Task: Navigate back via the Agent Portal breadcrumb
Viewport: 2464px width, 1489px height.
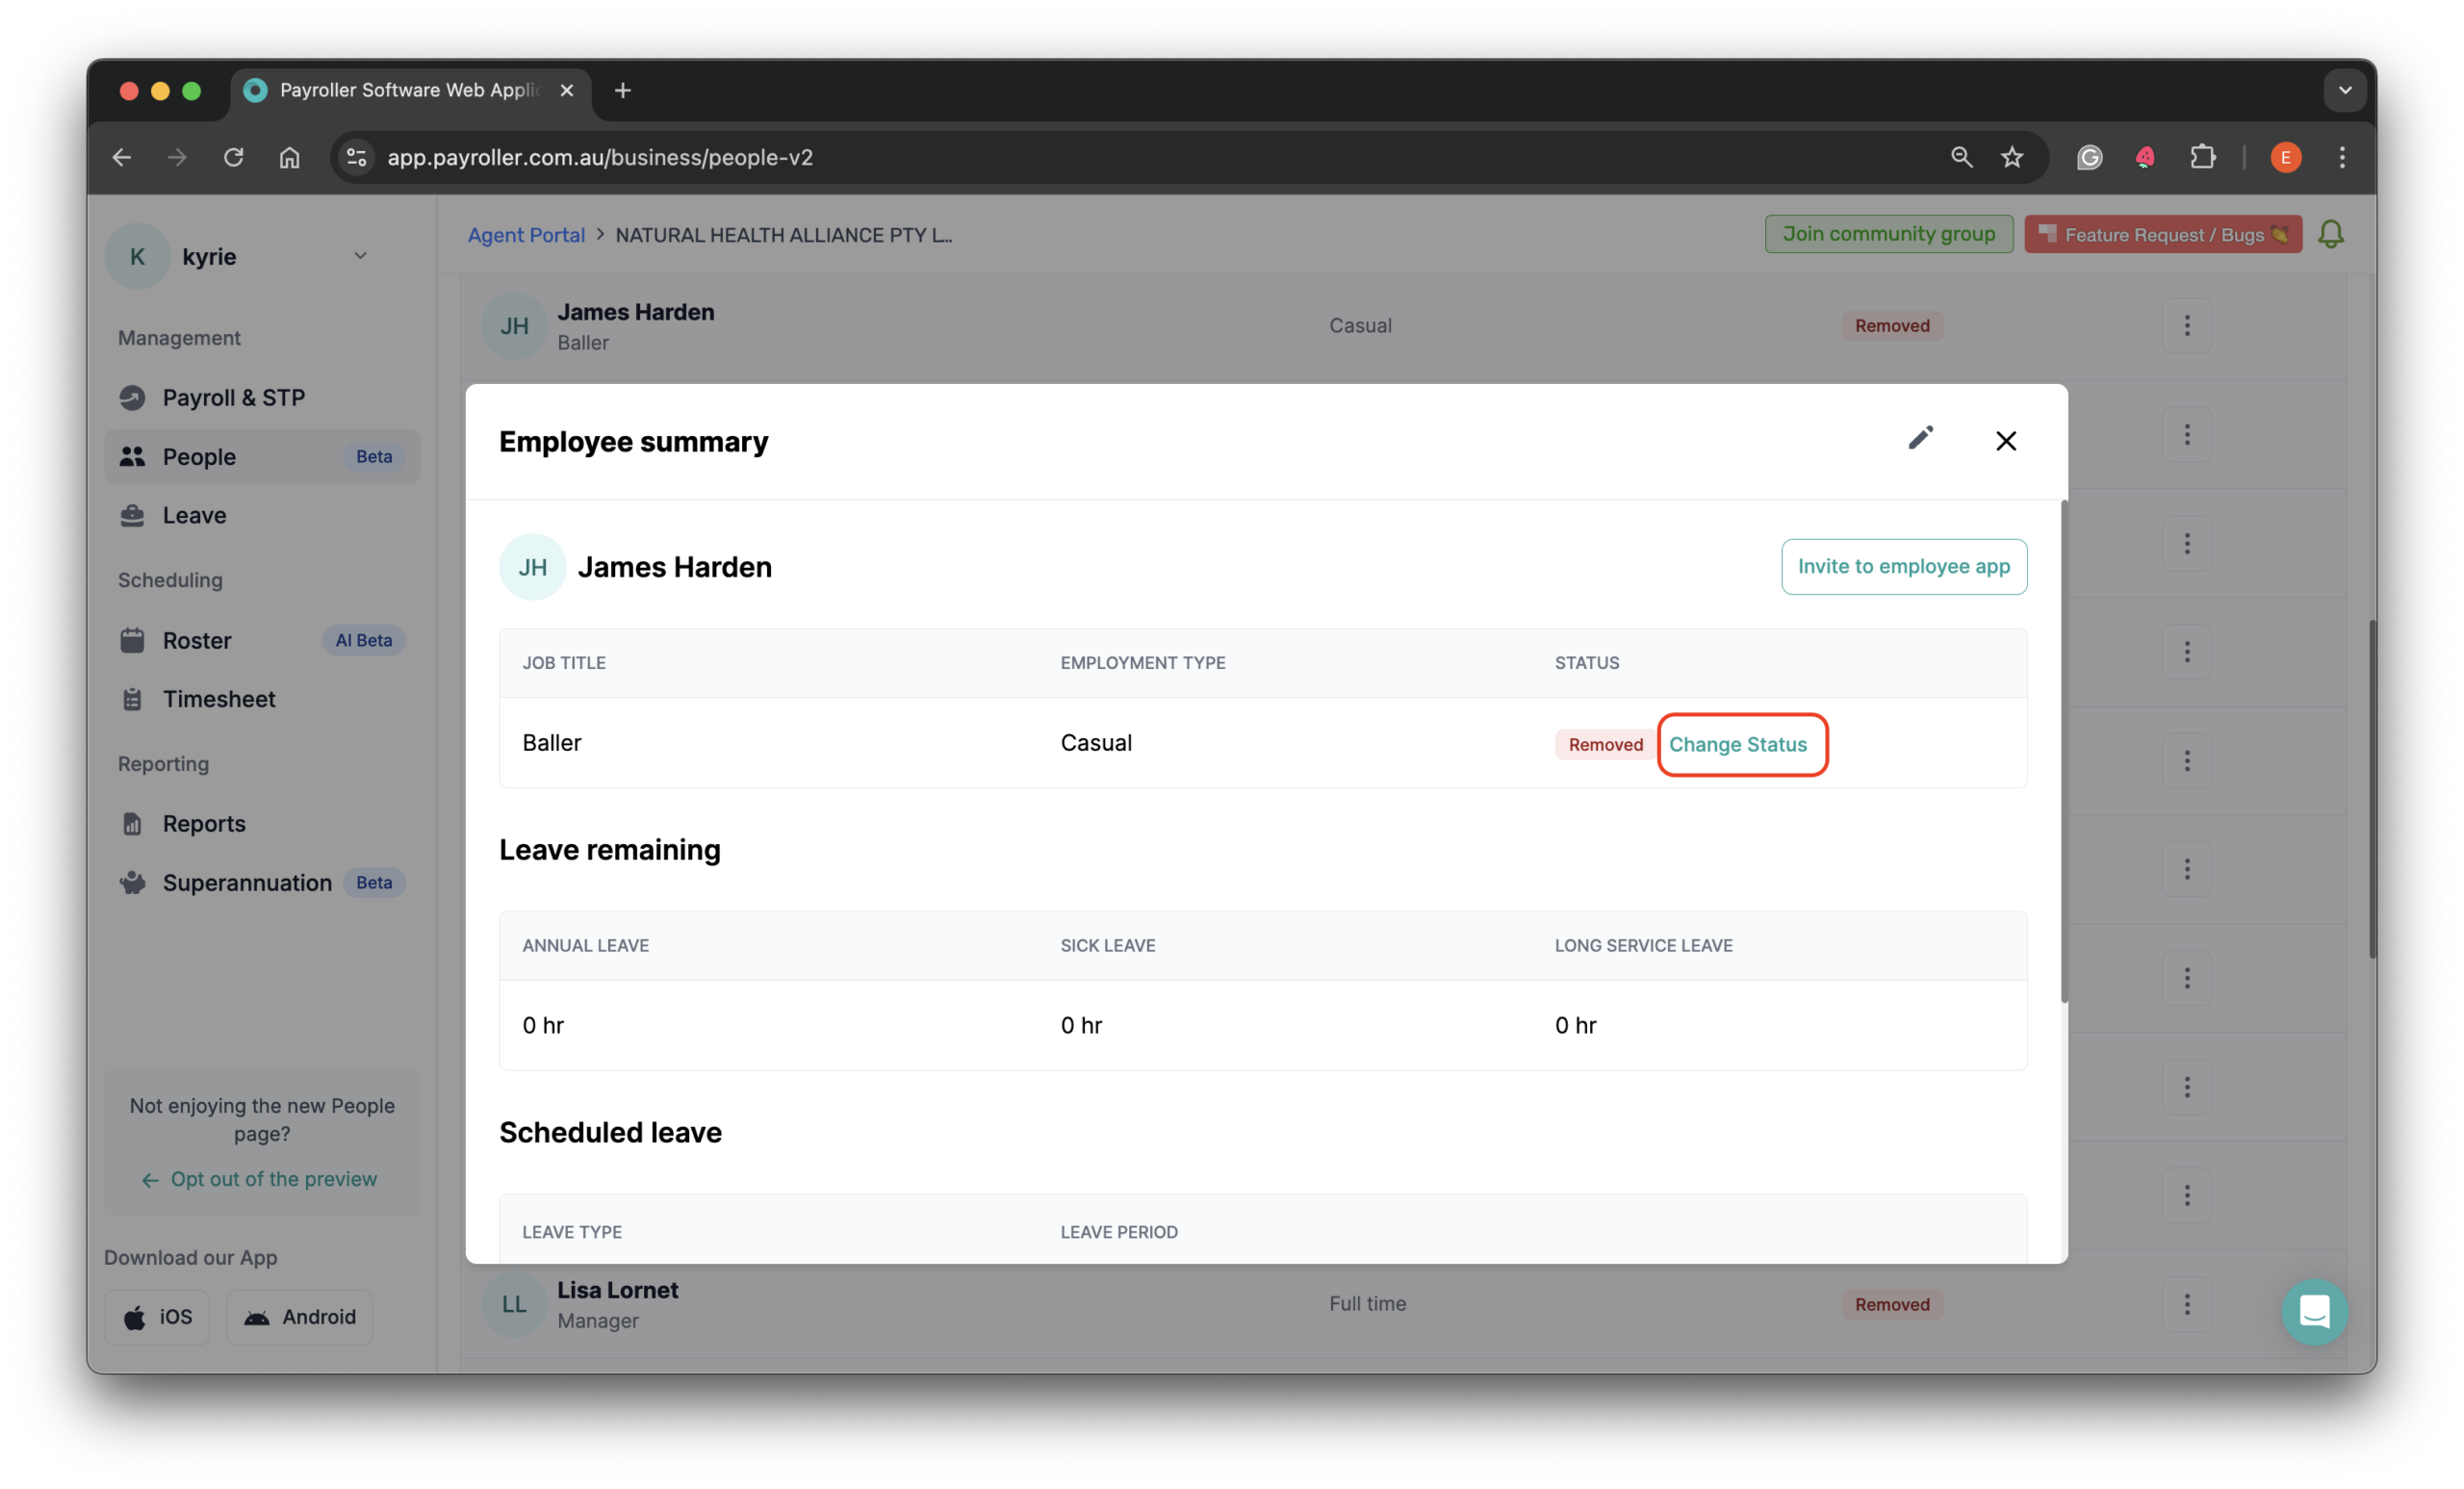Action: click(x=526, y=234)
